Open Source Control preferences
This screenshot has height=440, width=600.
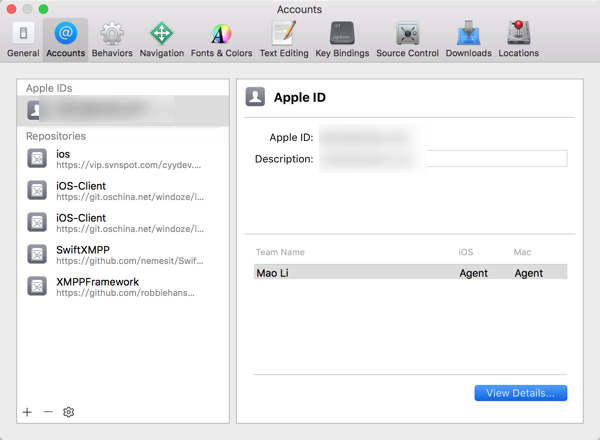(x=407, y=40)
